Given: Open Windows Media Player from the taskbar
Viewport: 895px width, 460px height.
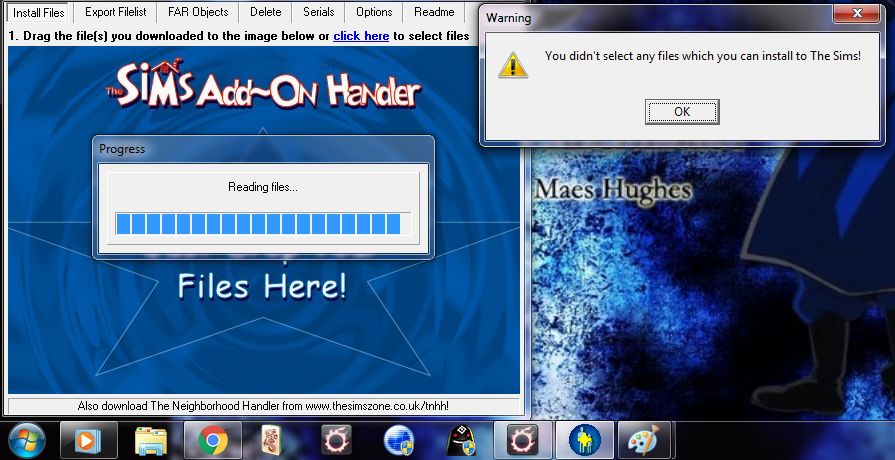Looking at the screenshot, I should 88,441.
